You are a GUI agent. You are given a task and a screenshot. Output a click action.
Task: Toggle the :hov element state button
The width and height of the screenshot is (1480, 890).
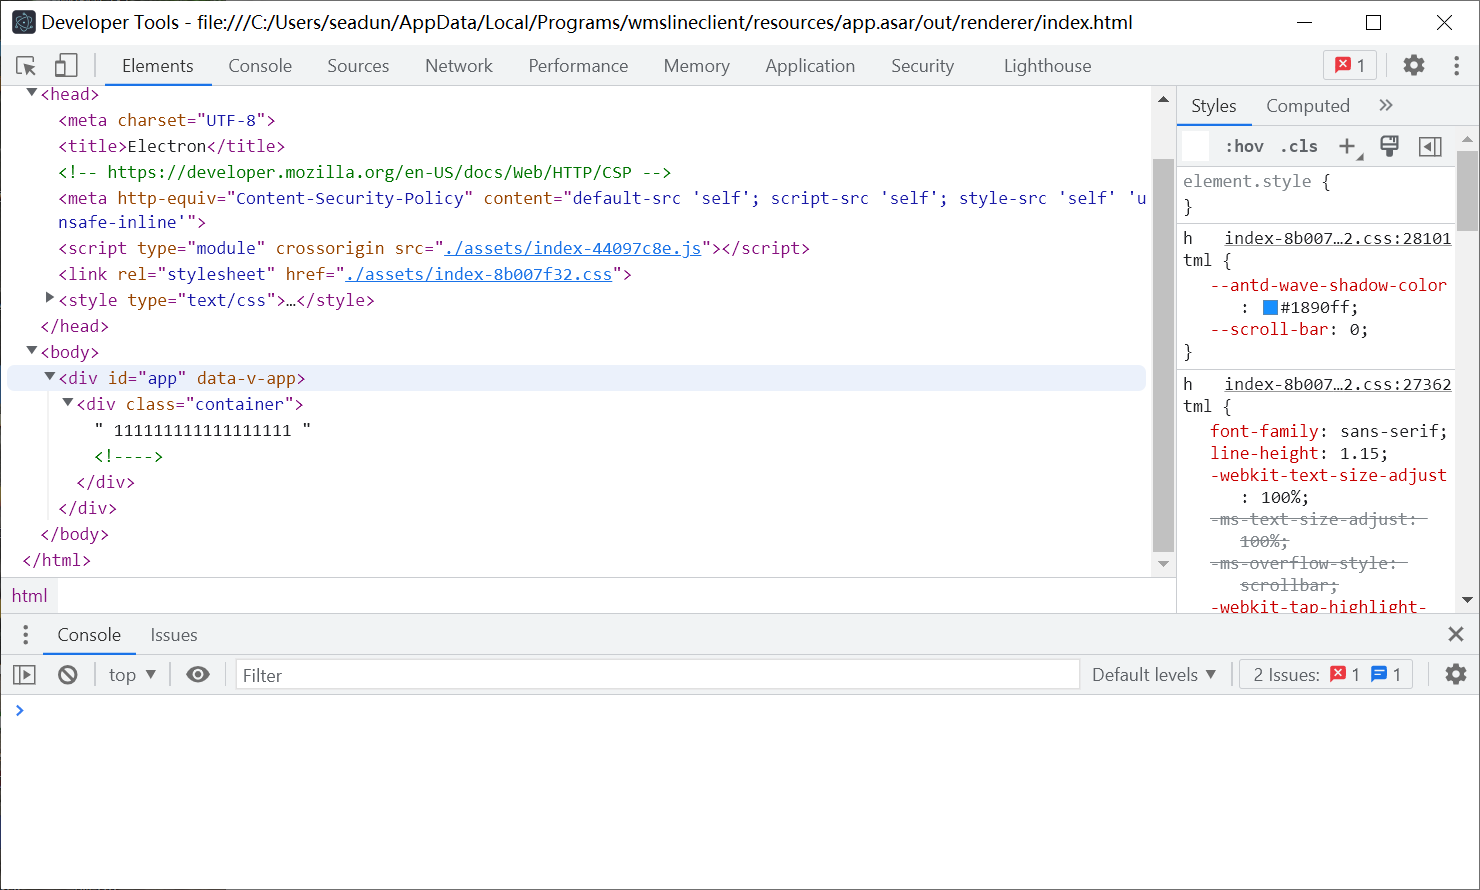(1245, 146)
